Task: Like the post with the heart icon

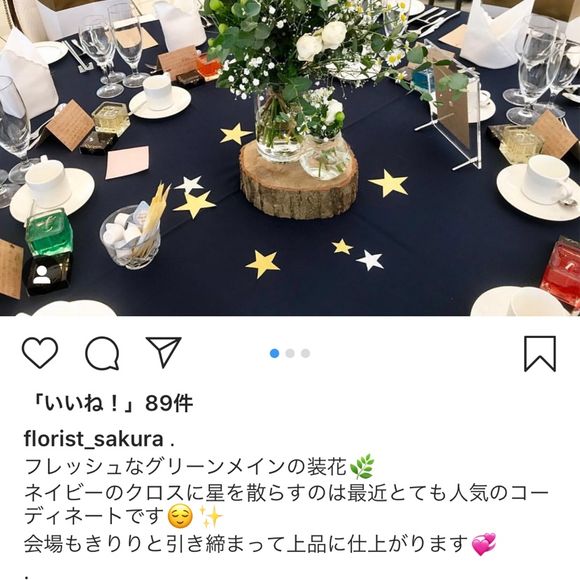Action: (40, 353)
